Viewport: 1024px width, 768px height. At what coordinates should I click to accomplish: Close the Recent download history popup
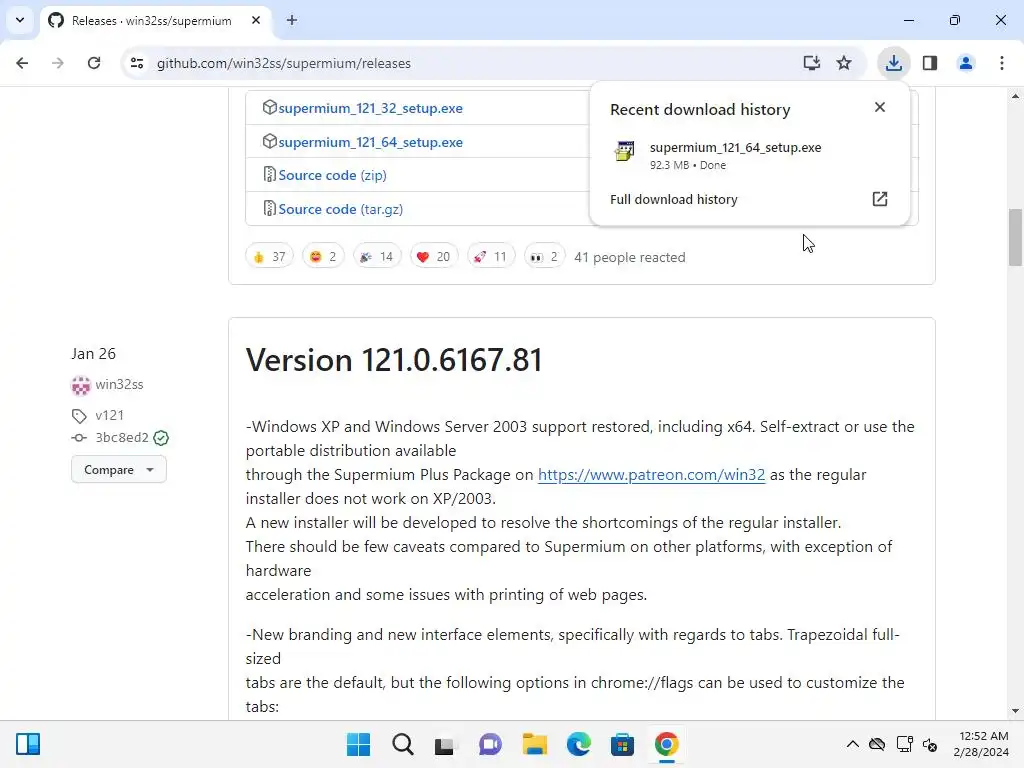point(880,107)
